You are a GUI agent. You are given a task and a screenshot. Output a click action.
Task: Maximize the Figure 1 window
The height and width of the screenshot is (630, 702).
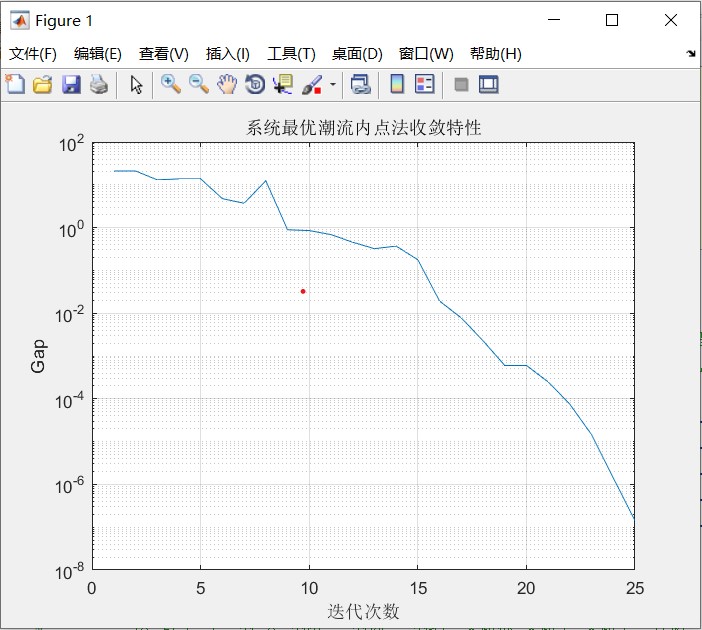pyautogui.click(x=612, y=20)
